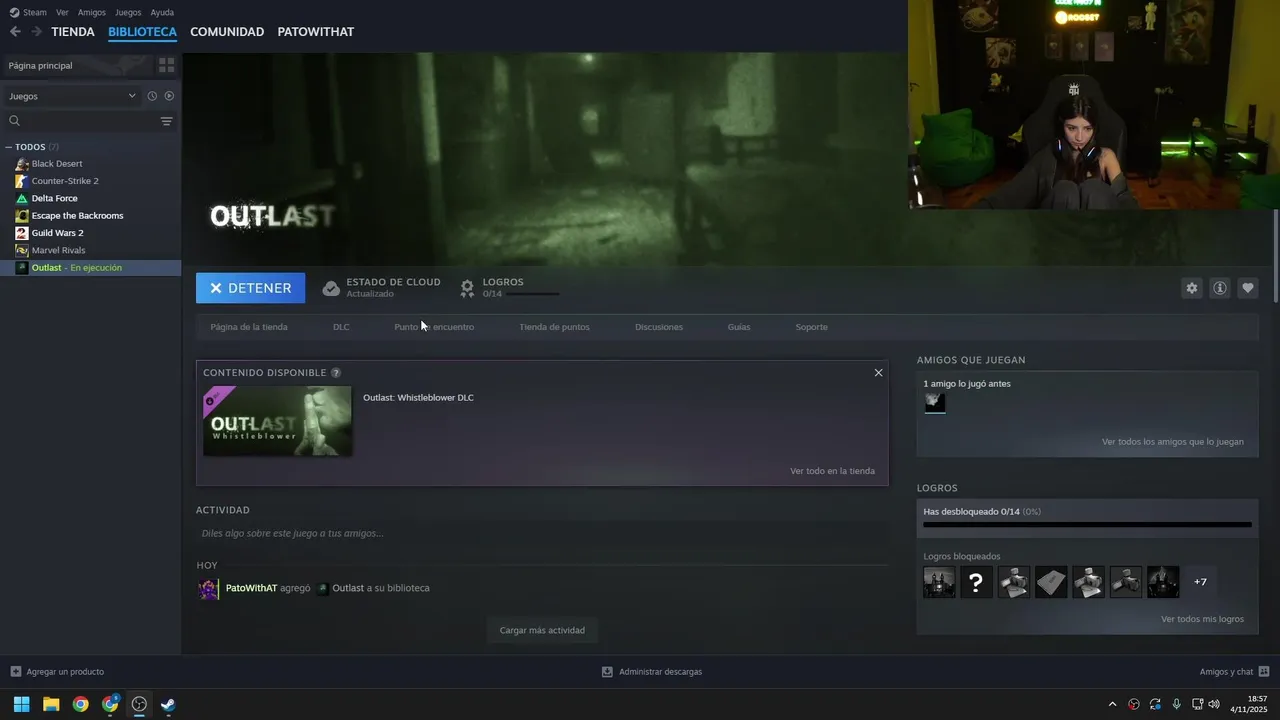This screenshot has height=720, width=1280.
Task: Open the library grid view icon
Action: pos(167,65)
